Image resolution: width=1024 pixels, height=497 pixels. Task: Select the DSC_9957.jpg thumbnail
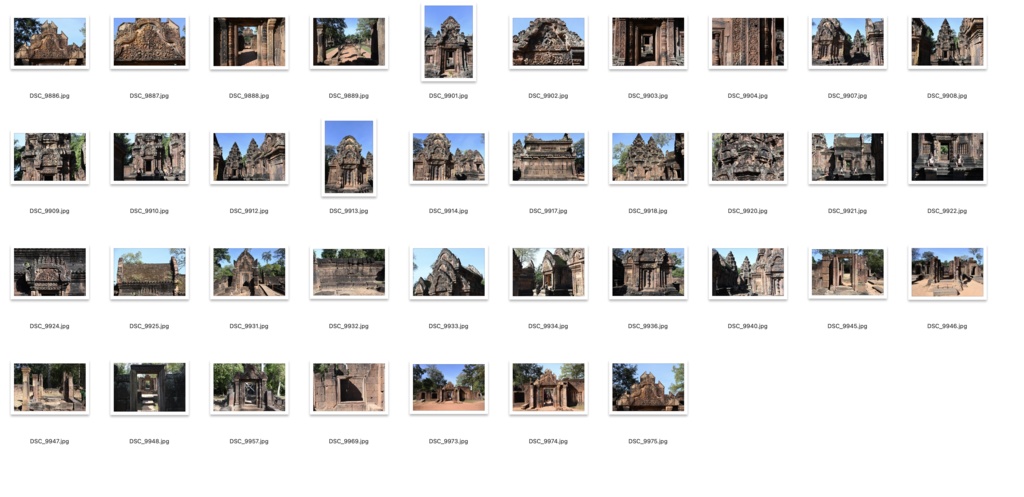pos(249,388)
